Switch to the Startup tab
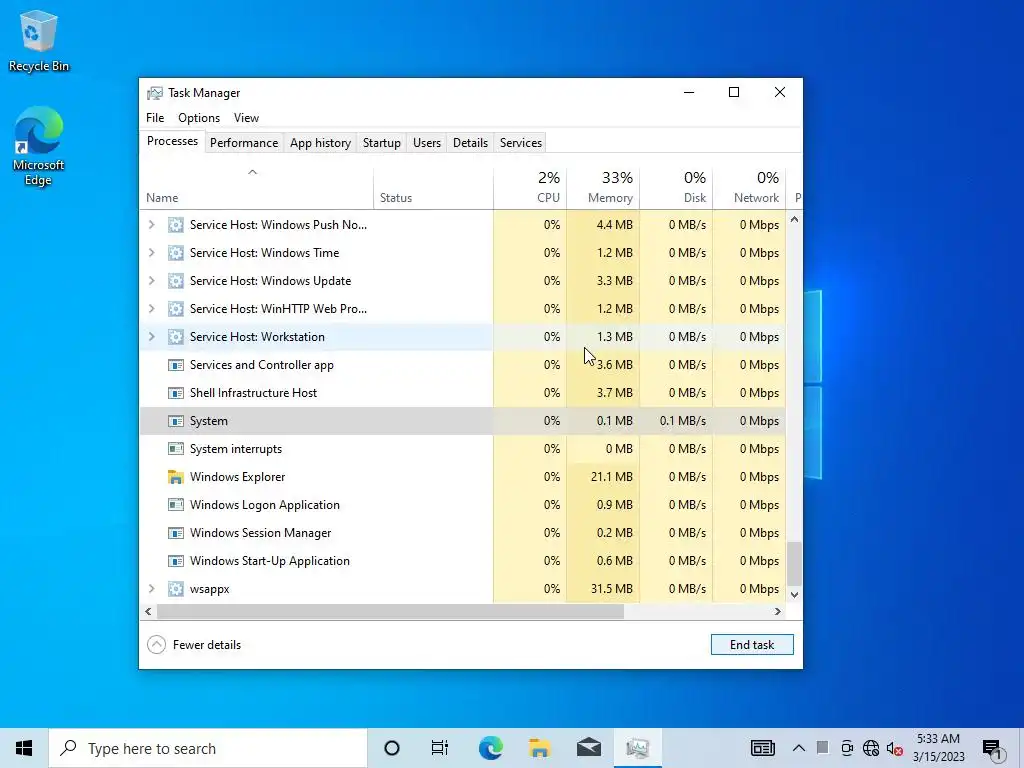1024x768 pixels. click(381, 143)
